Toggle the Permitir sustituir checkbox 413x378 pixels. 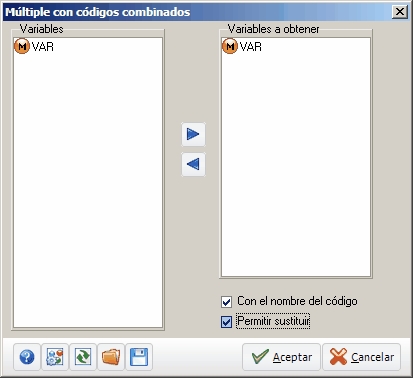point(227,322)
